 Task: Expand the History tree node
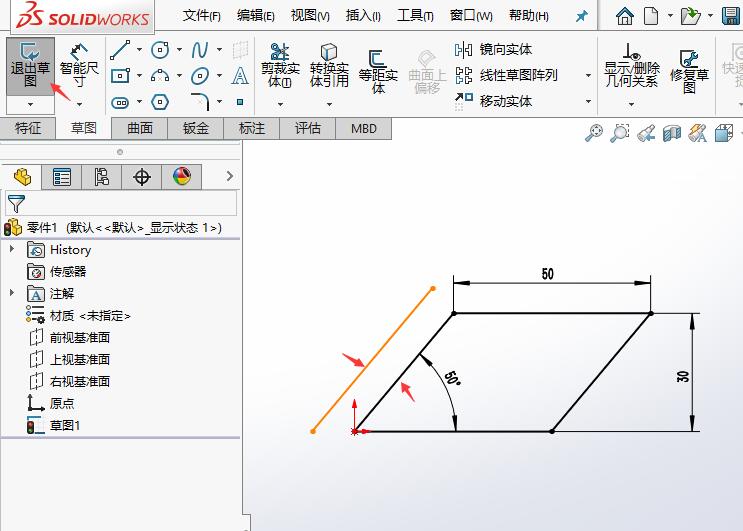[12, 249]
